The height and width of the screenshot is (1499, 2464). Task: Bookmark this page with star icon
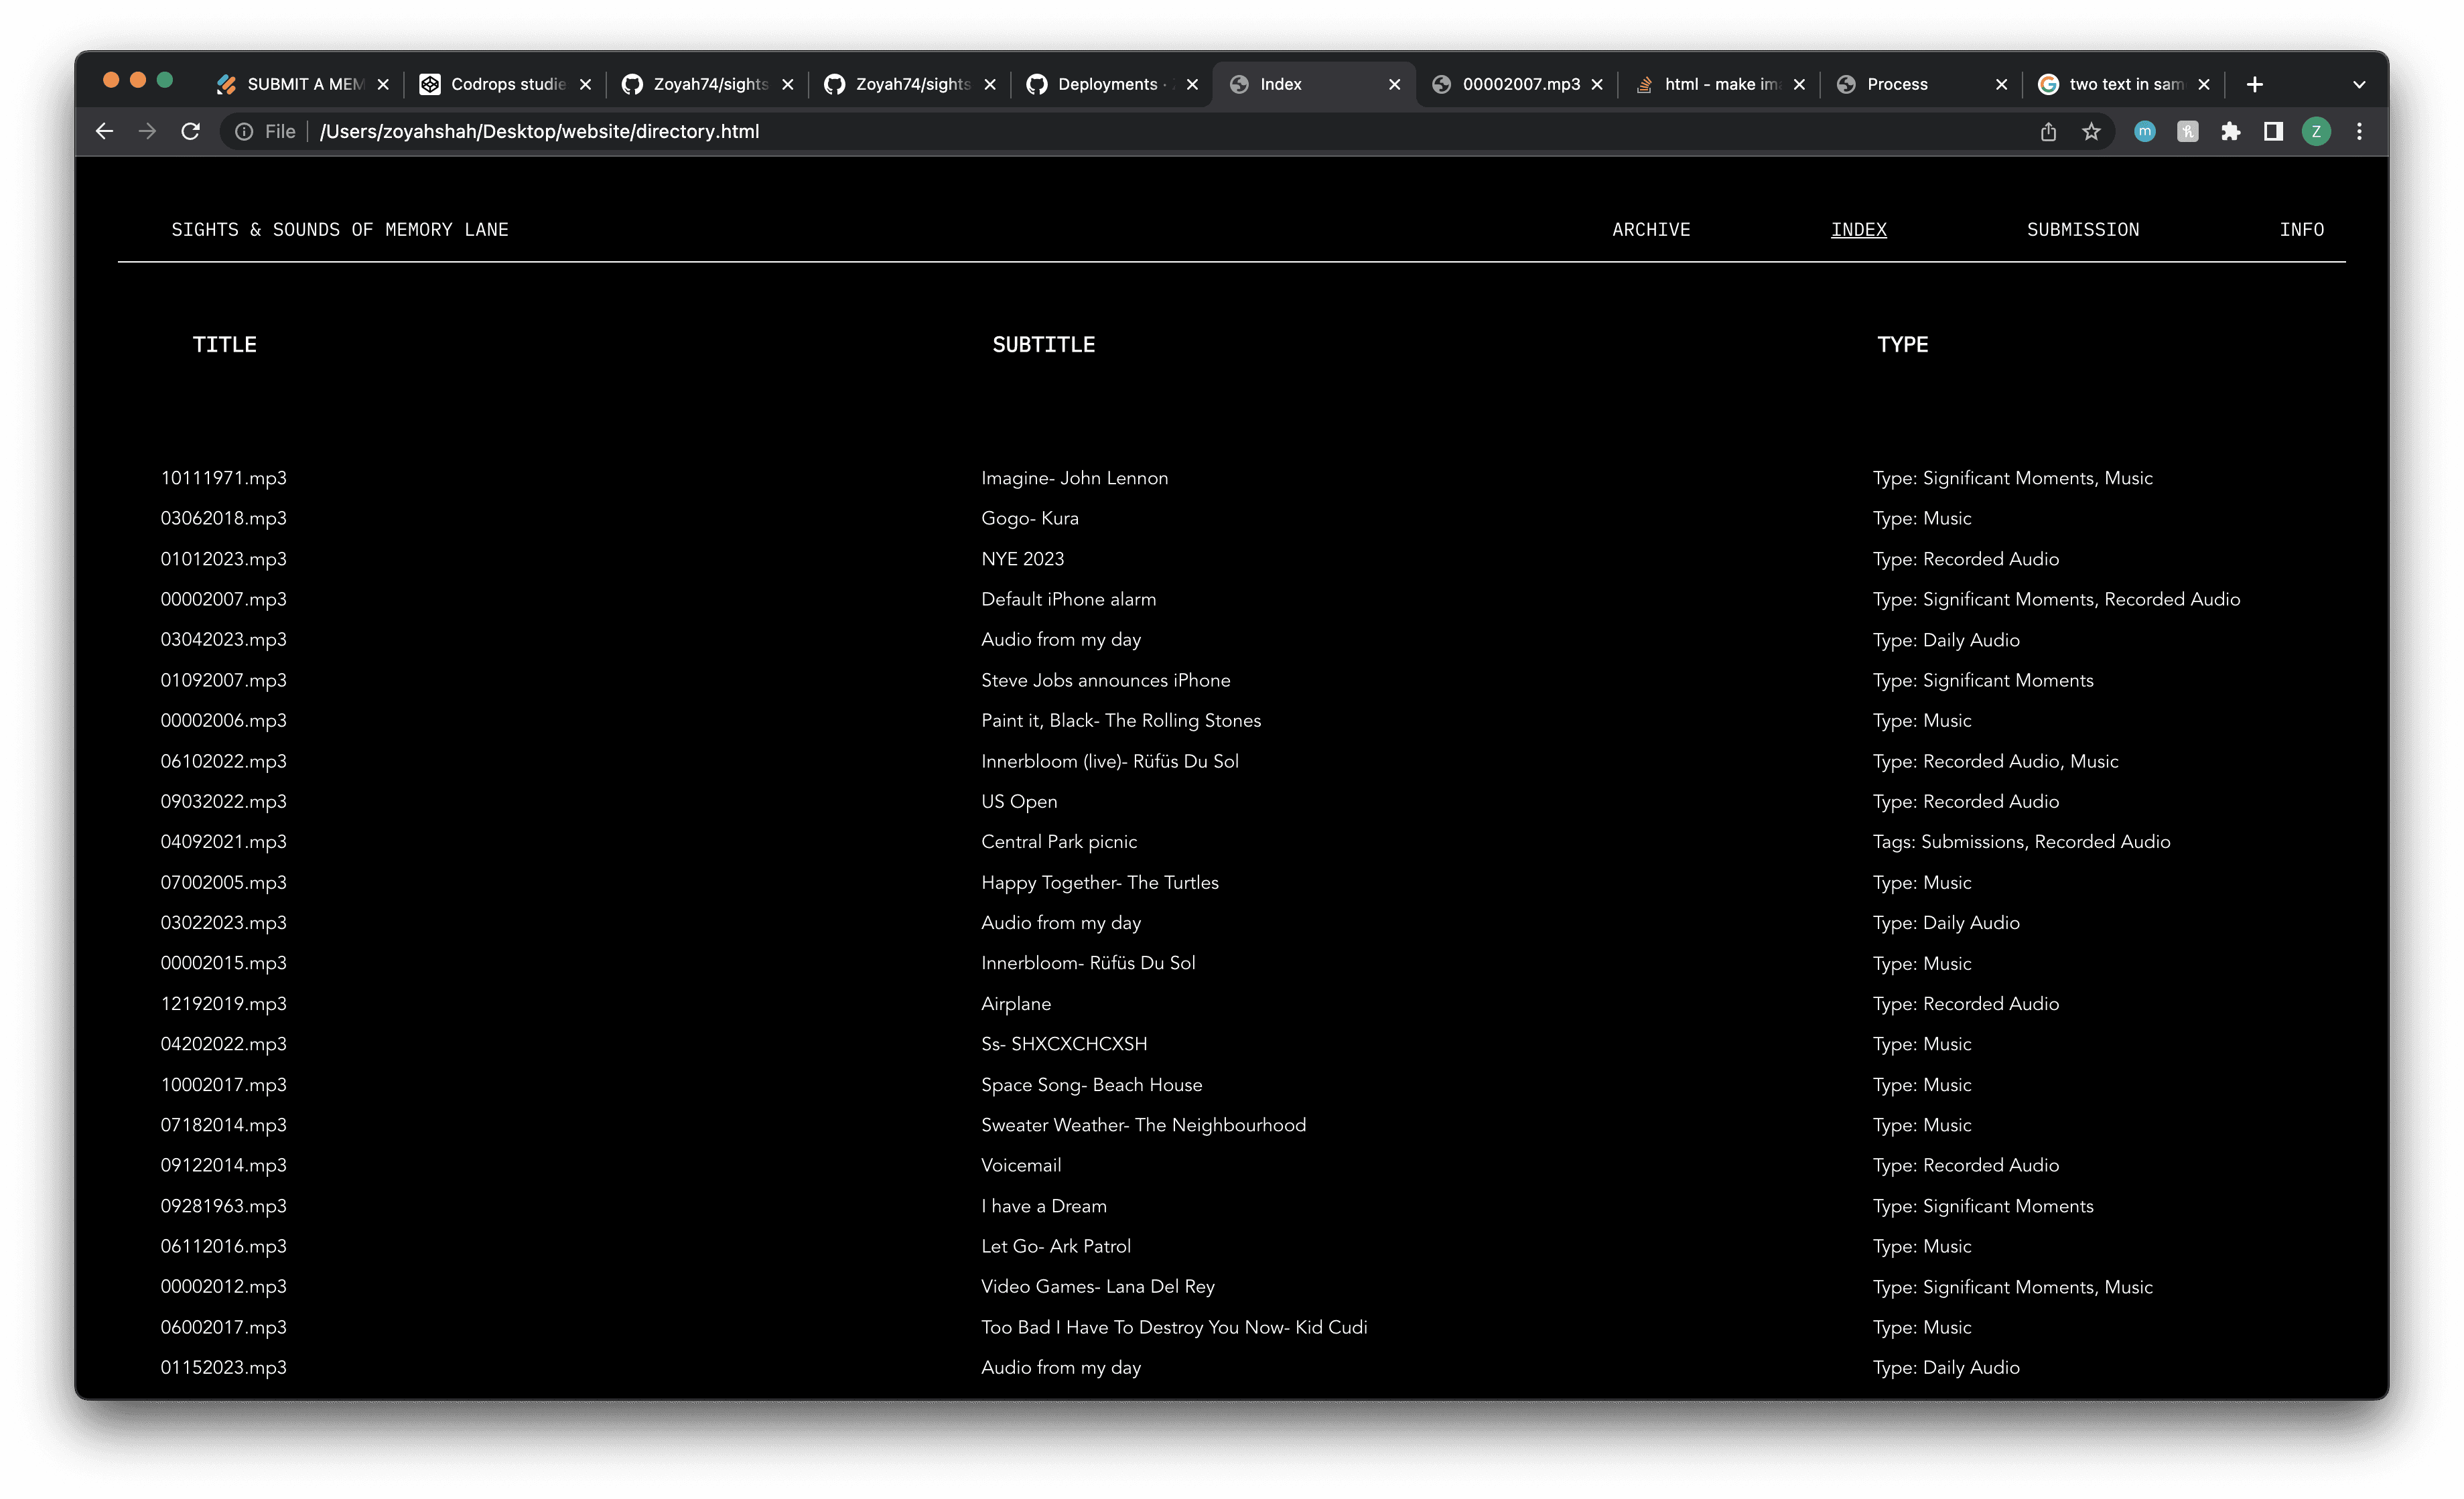click(2091, 131)
